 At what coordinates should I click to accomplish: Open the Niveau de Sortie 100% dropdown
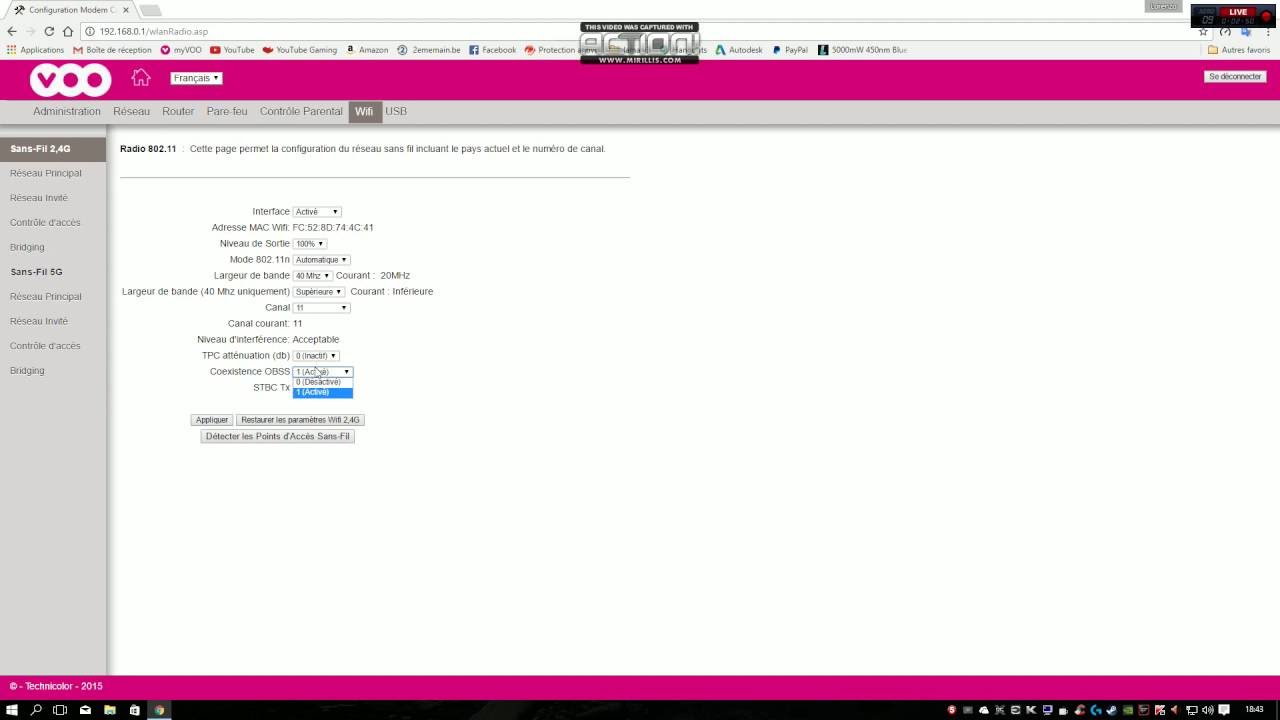tap(310, 244)
